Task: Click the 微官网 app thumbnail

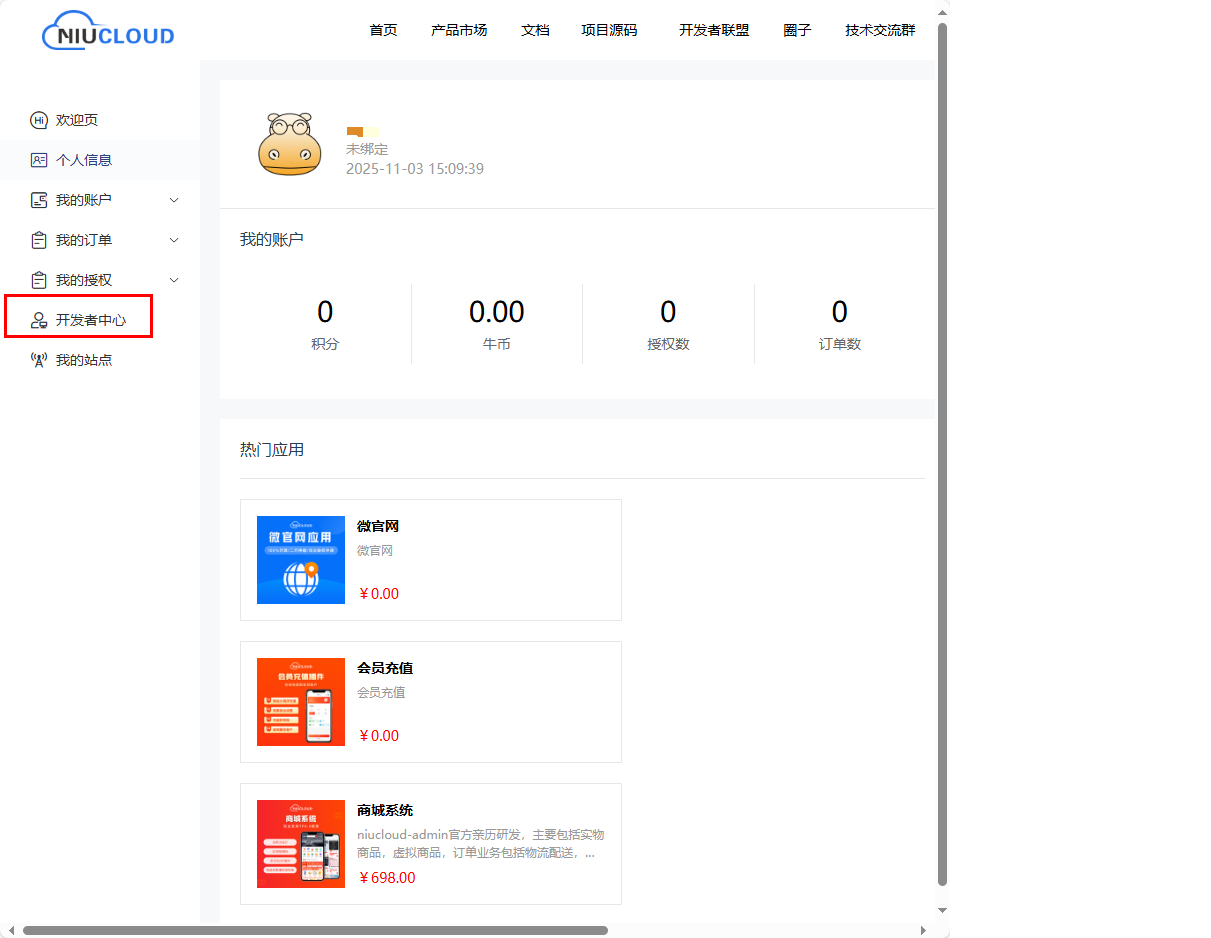Action: tap(301, 560)
